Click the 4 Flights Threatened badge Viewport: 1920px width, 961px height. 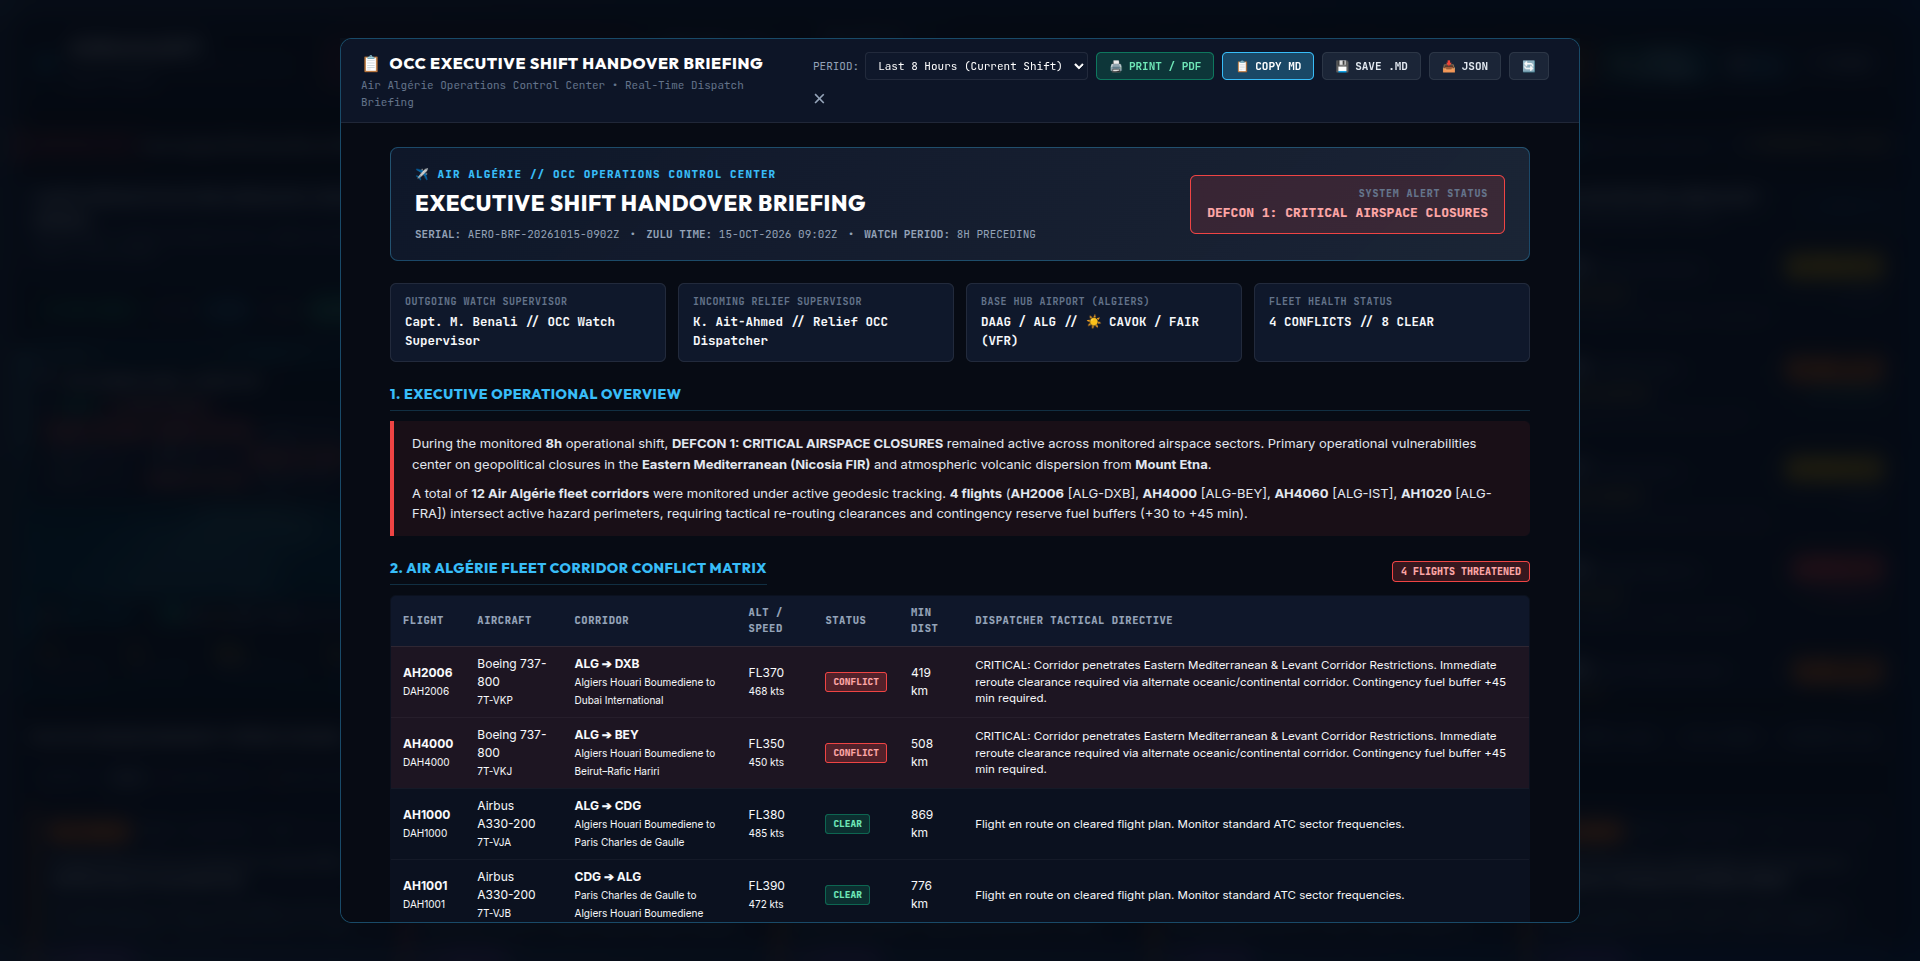coord(1461,571)
